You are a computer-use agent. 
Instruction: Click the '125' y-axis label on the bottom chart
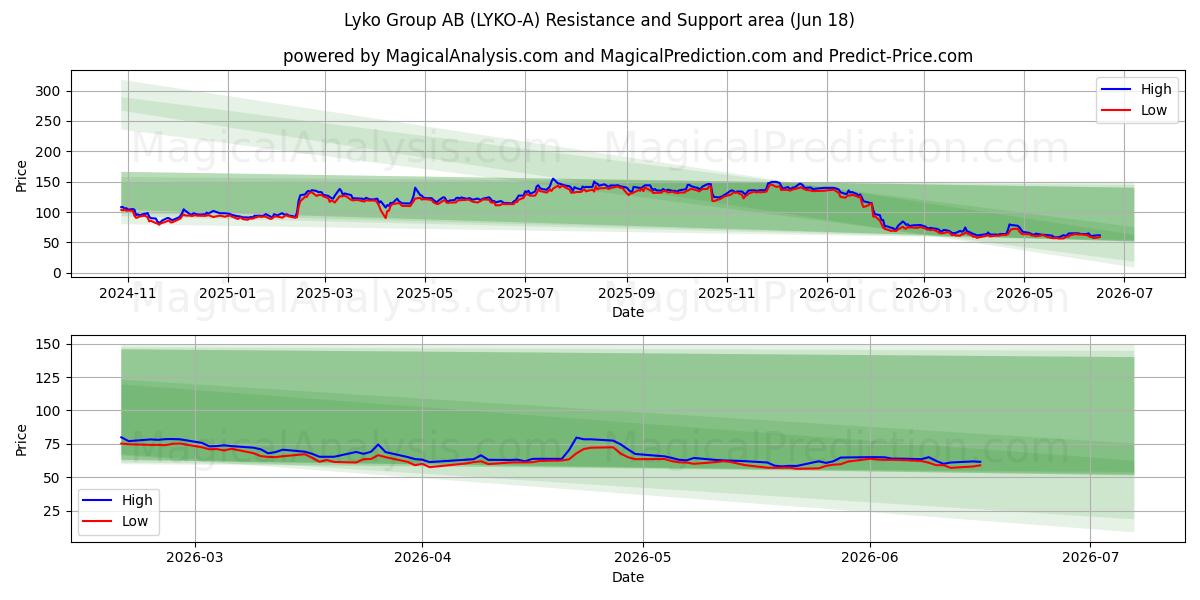(x=49, y=377)
